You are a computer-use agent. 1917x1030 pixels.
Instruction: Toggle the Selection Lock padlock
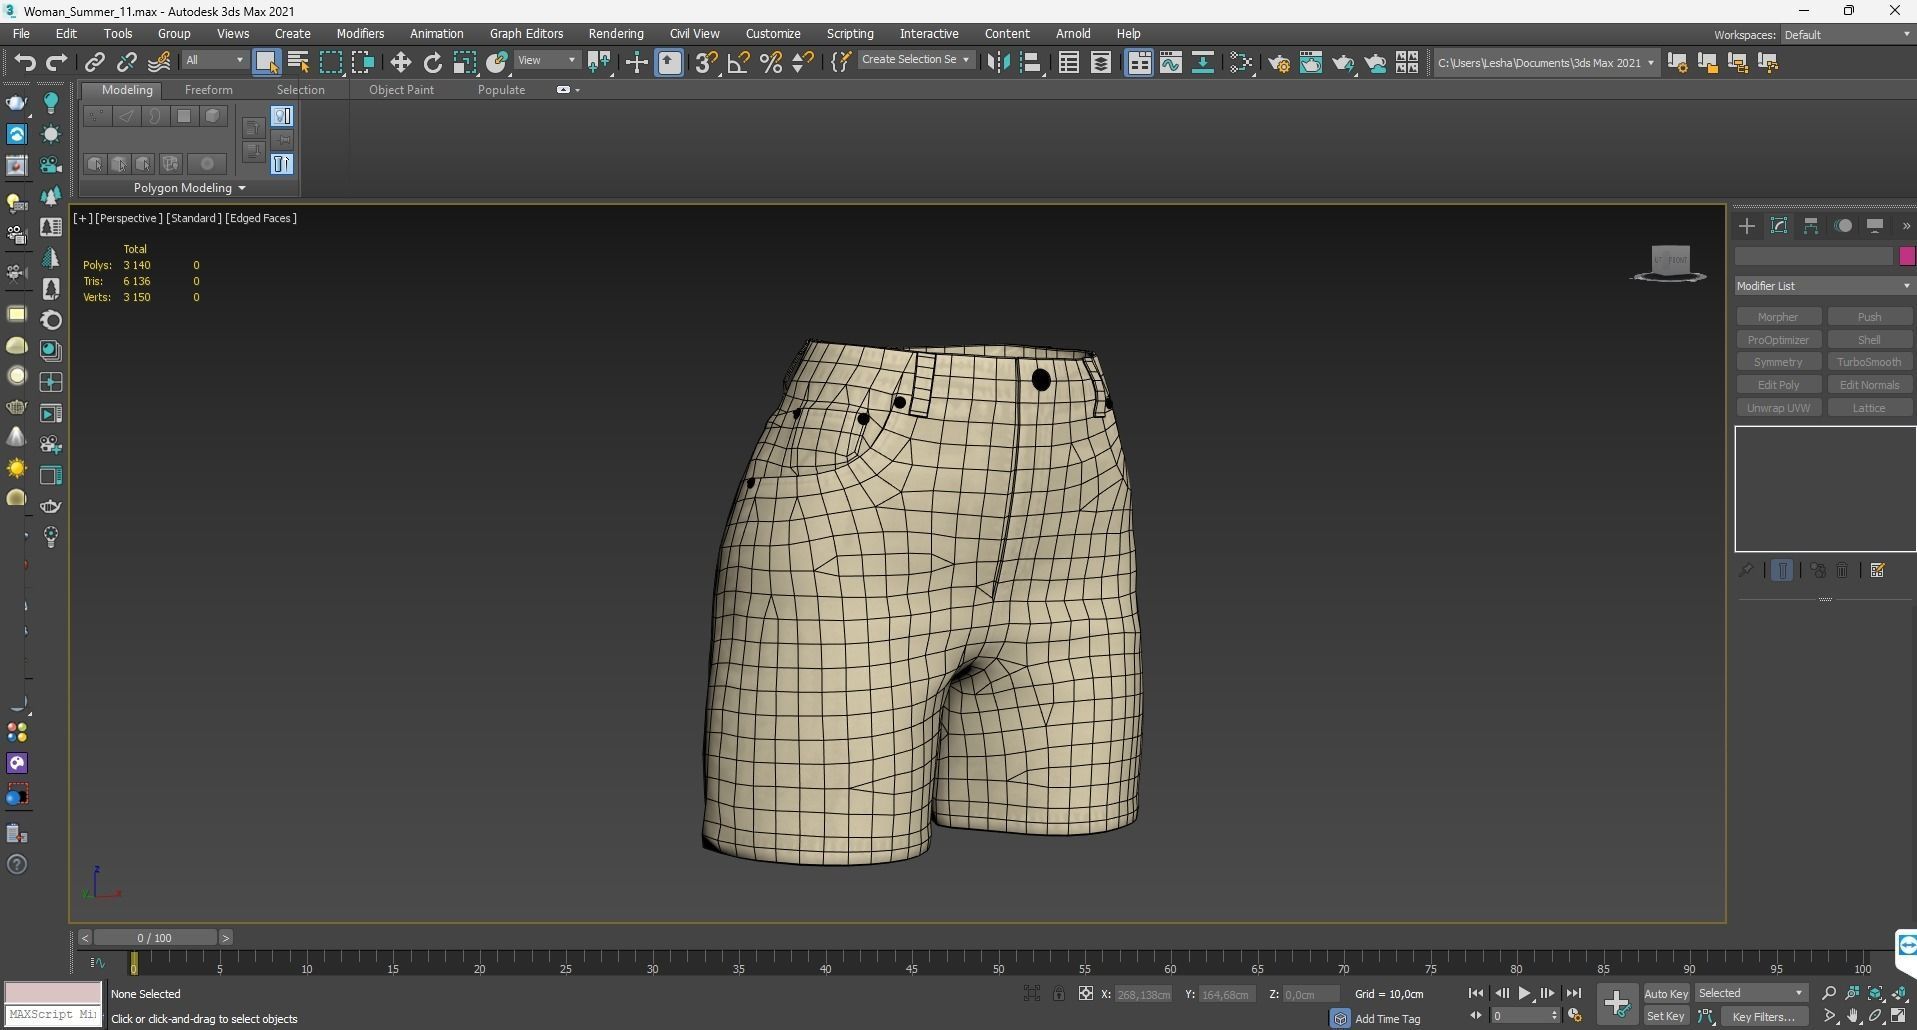point(1058,993)
